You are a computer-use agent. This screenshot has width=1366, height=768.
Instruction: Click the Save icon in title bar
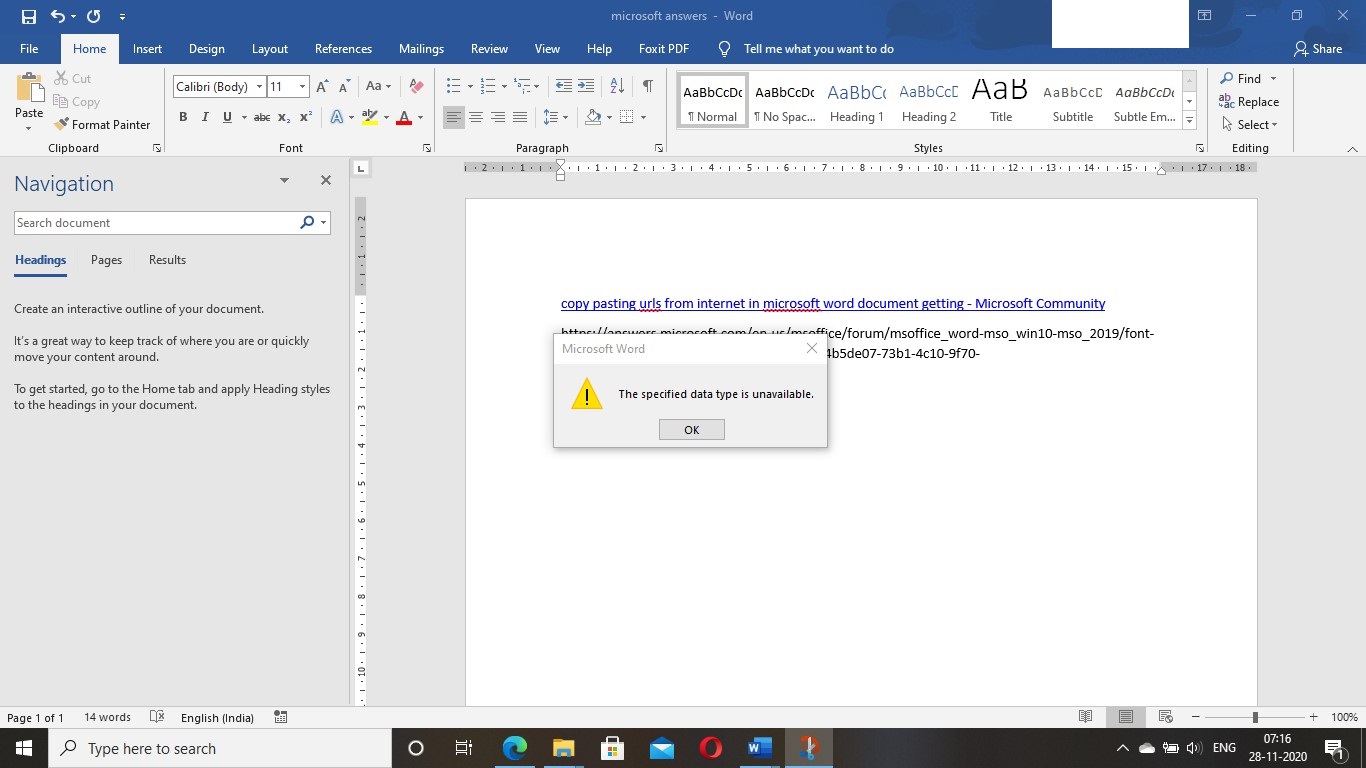click(28, 16)
